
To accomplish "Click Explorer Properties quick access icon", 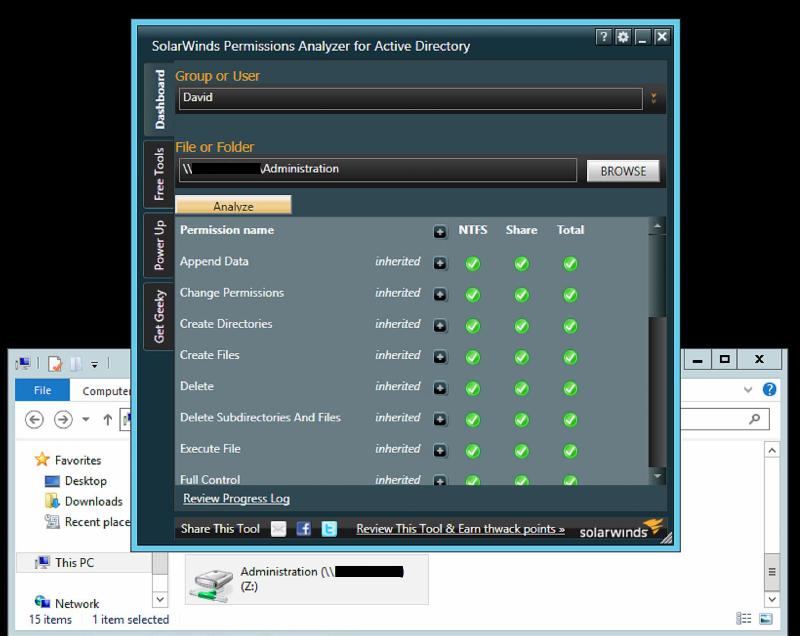I will click(x=55, y=364).
